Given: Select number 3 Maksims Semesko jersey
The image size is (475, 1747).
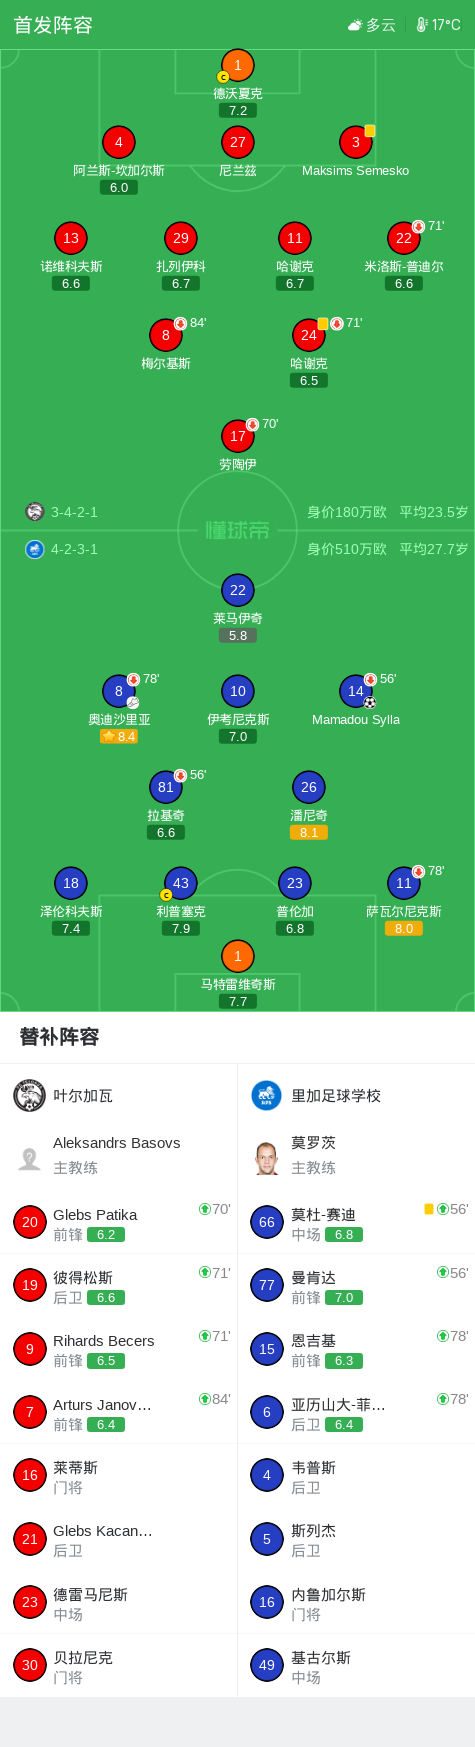Looking at the screenshot, I should (355, 142).
